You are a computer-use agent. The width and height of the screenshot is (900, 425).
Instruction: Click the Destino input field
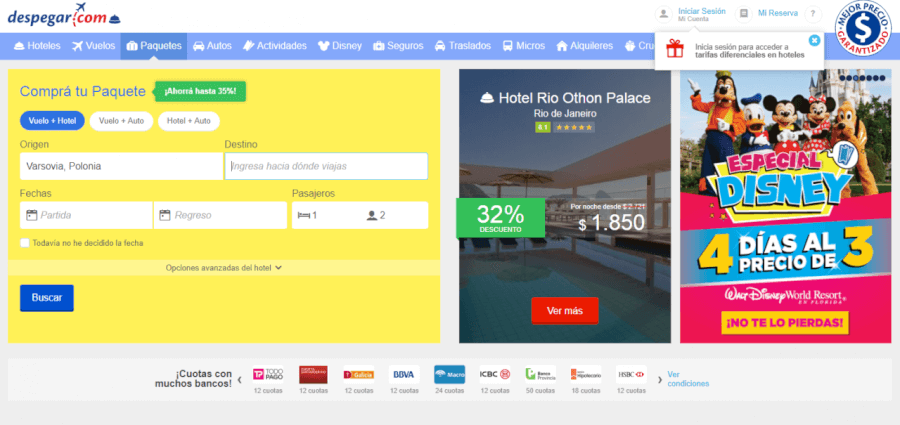326,166
